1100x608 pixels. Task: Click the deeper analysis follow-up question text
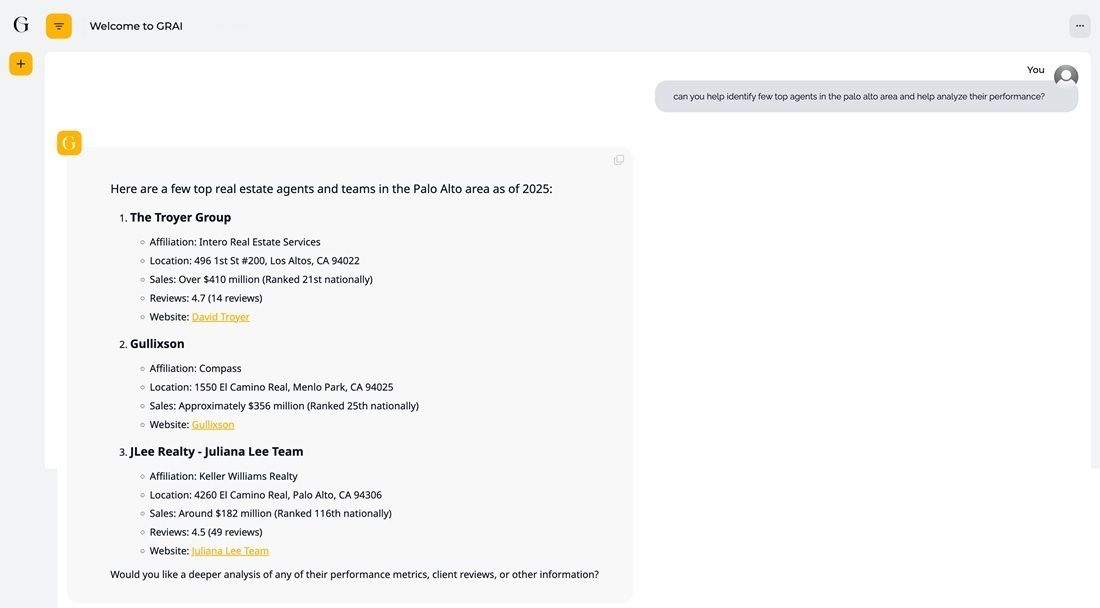click(354, 575)
